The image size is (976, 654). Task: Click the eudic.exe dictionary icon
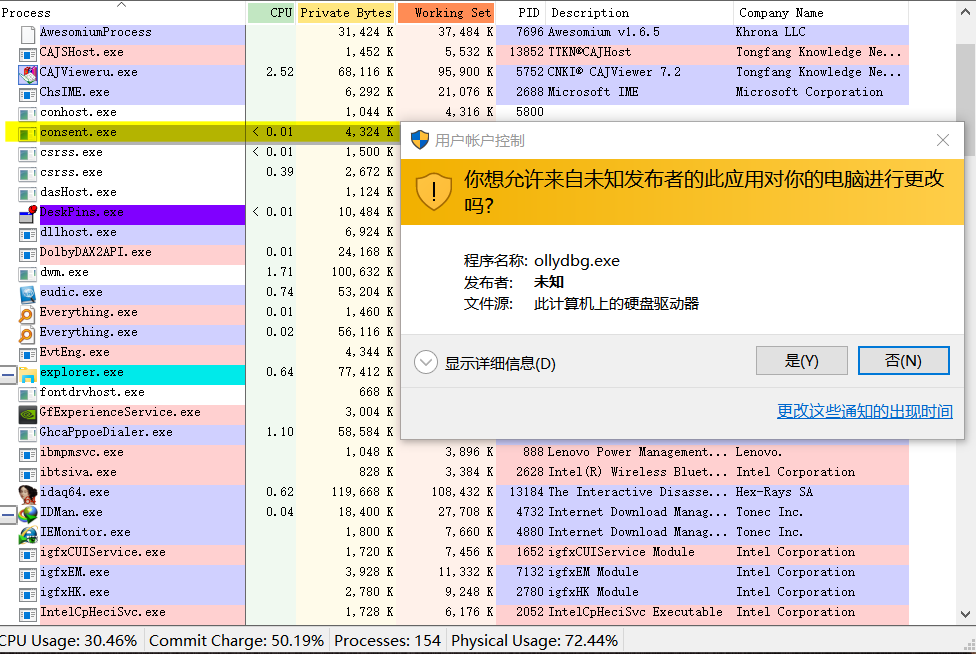click(x=27, y=294)
